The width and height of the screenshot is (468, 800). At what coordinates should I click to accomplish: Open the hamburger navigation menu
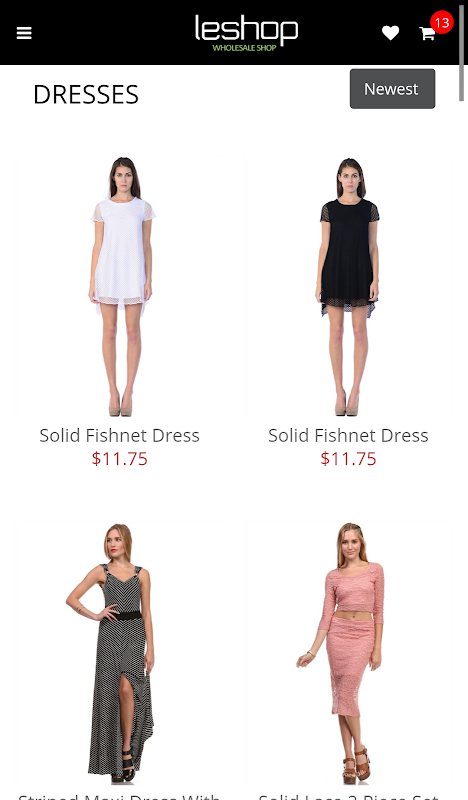pos(24,33)
